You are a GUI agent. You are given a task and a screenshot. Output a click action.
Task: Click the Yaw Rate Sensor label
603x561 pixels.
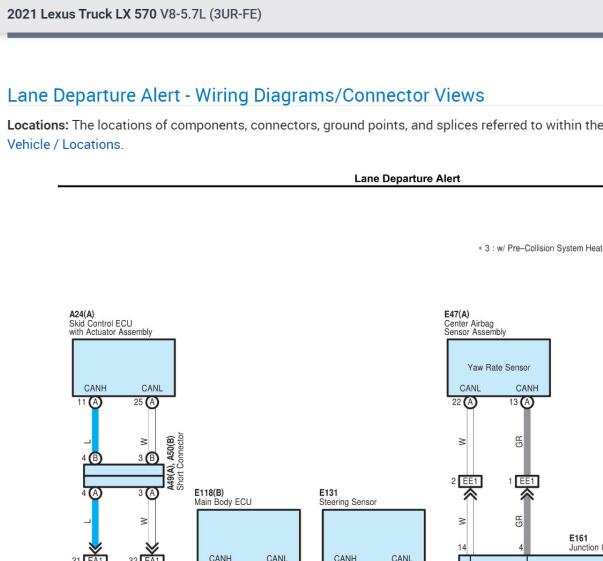498,368
